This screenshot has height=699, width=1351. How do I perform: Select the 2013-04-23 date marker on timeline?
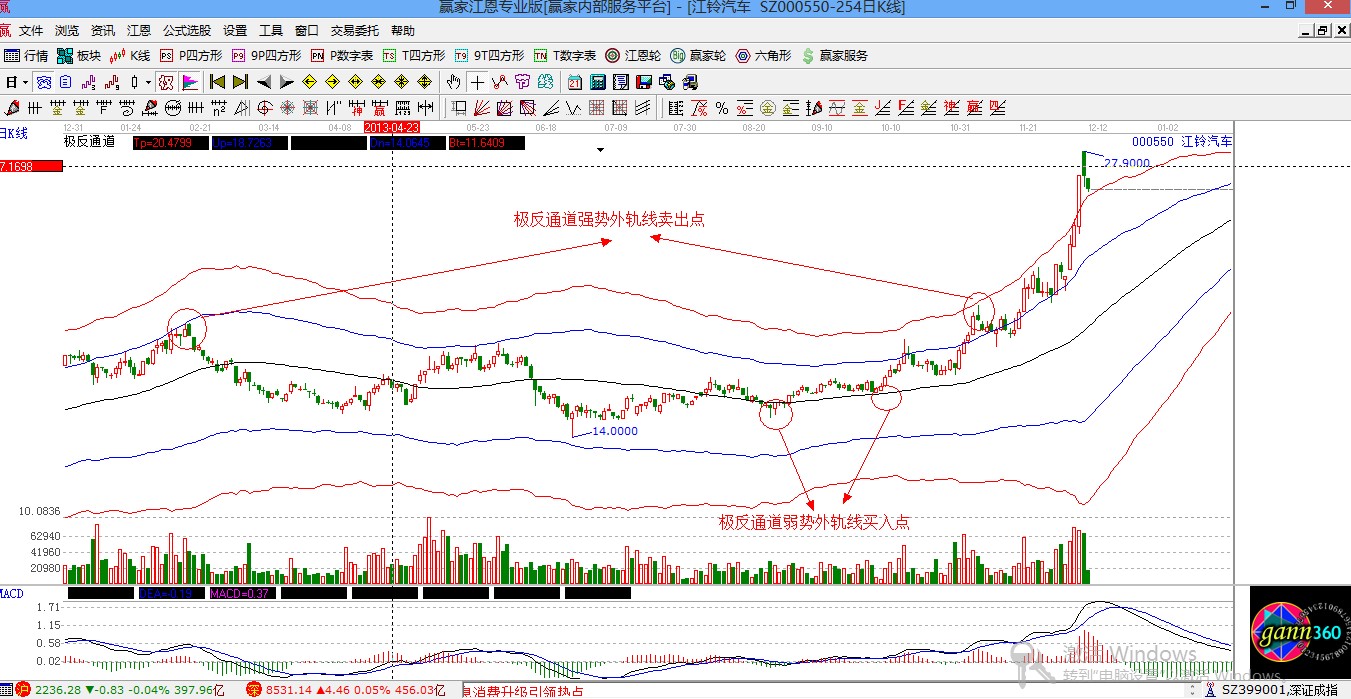[391, 128]
